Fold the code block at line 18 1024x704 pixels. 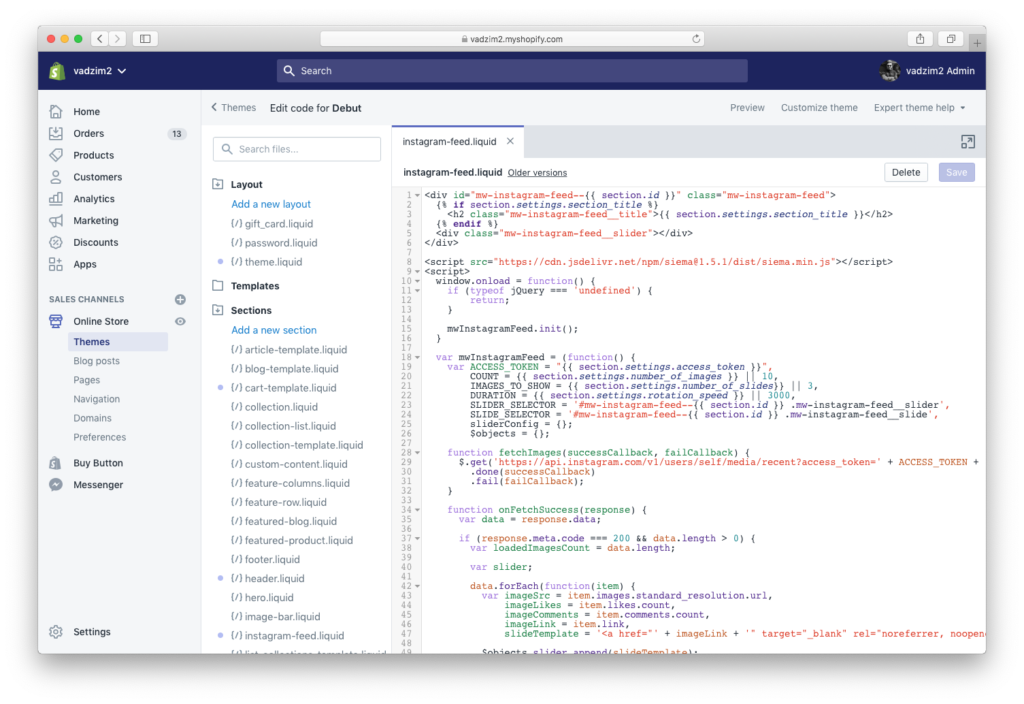tap(417, 357)
